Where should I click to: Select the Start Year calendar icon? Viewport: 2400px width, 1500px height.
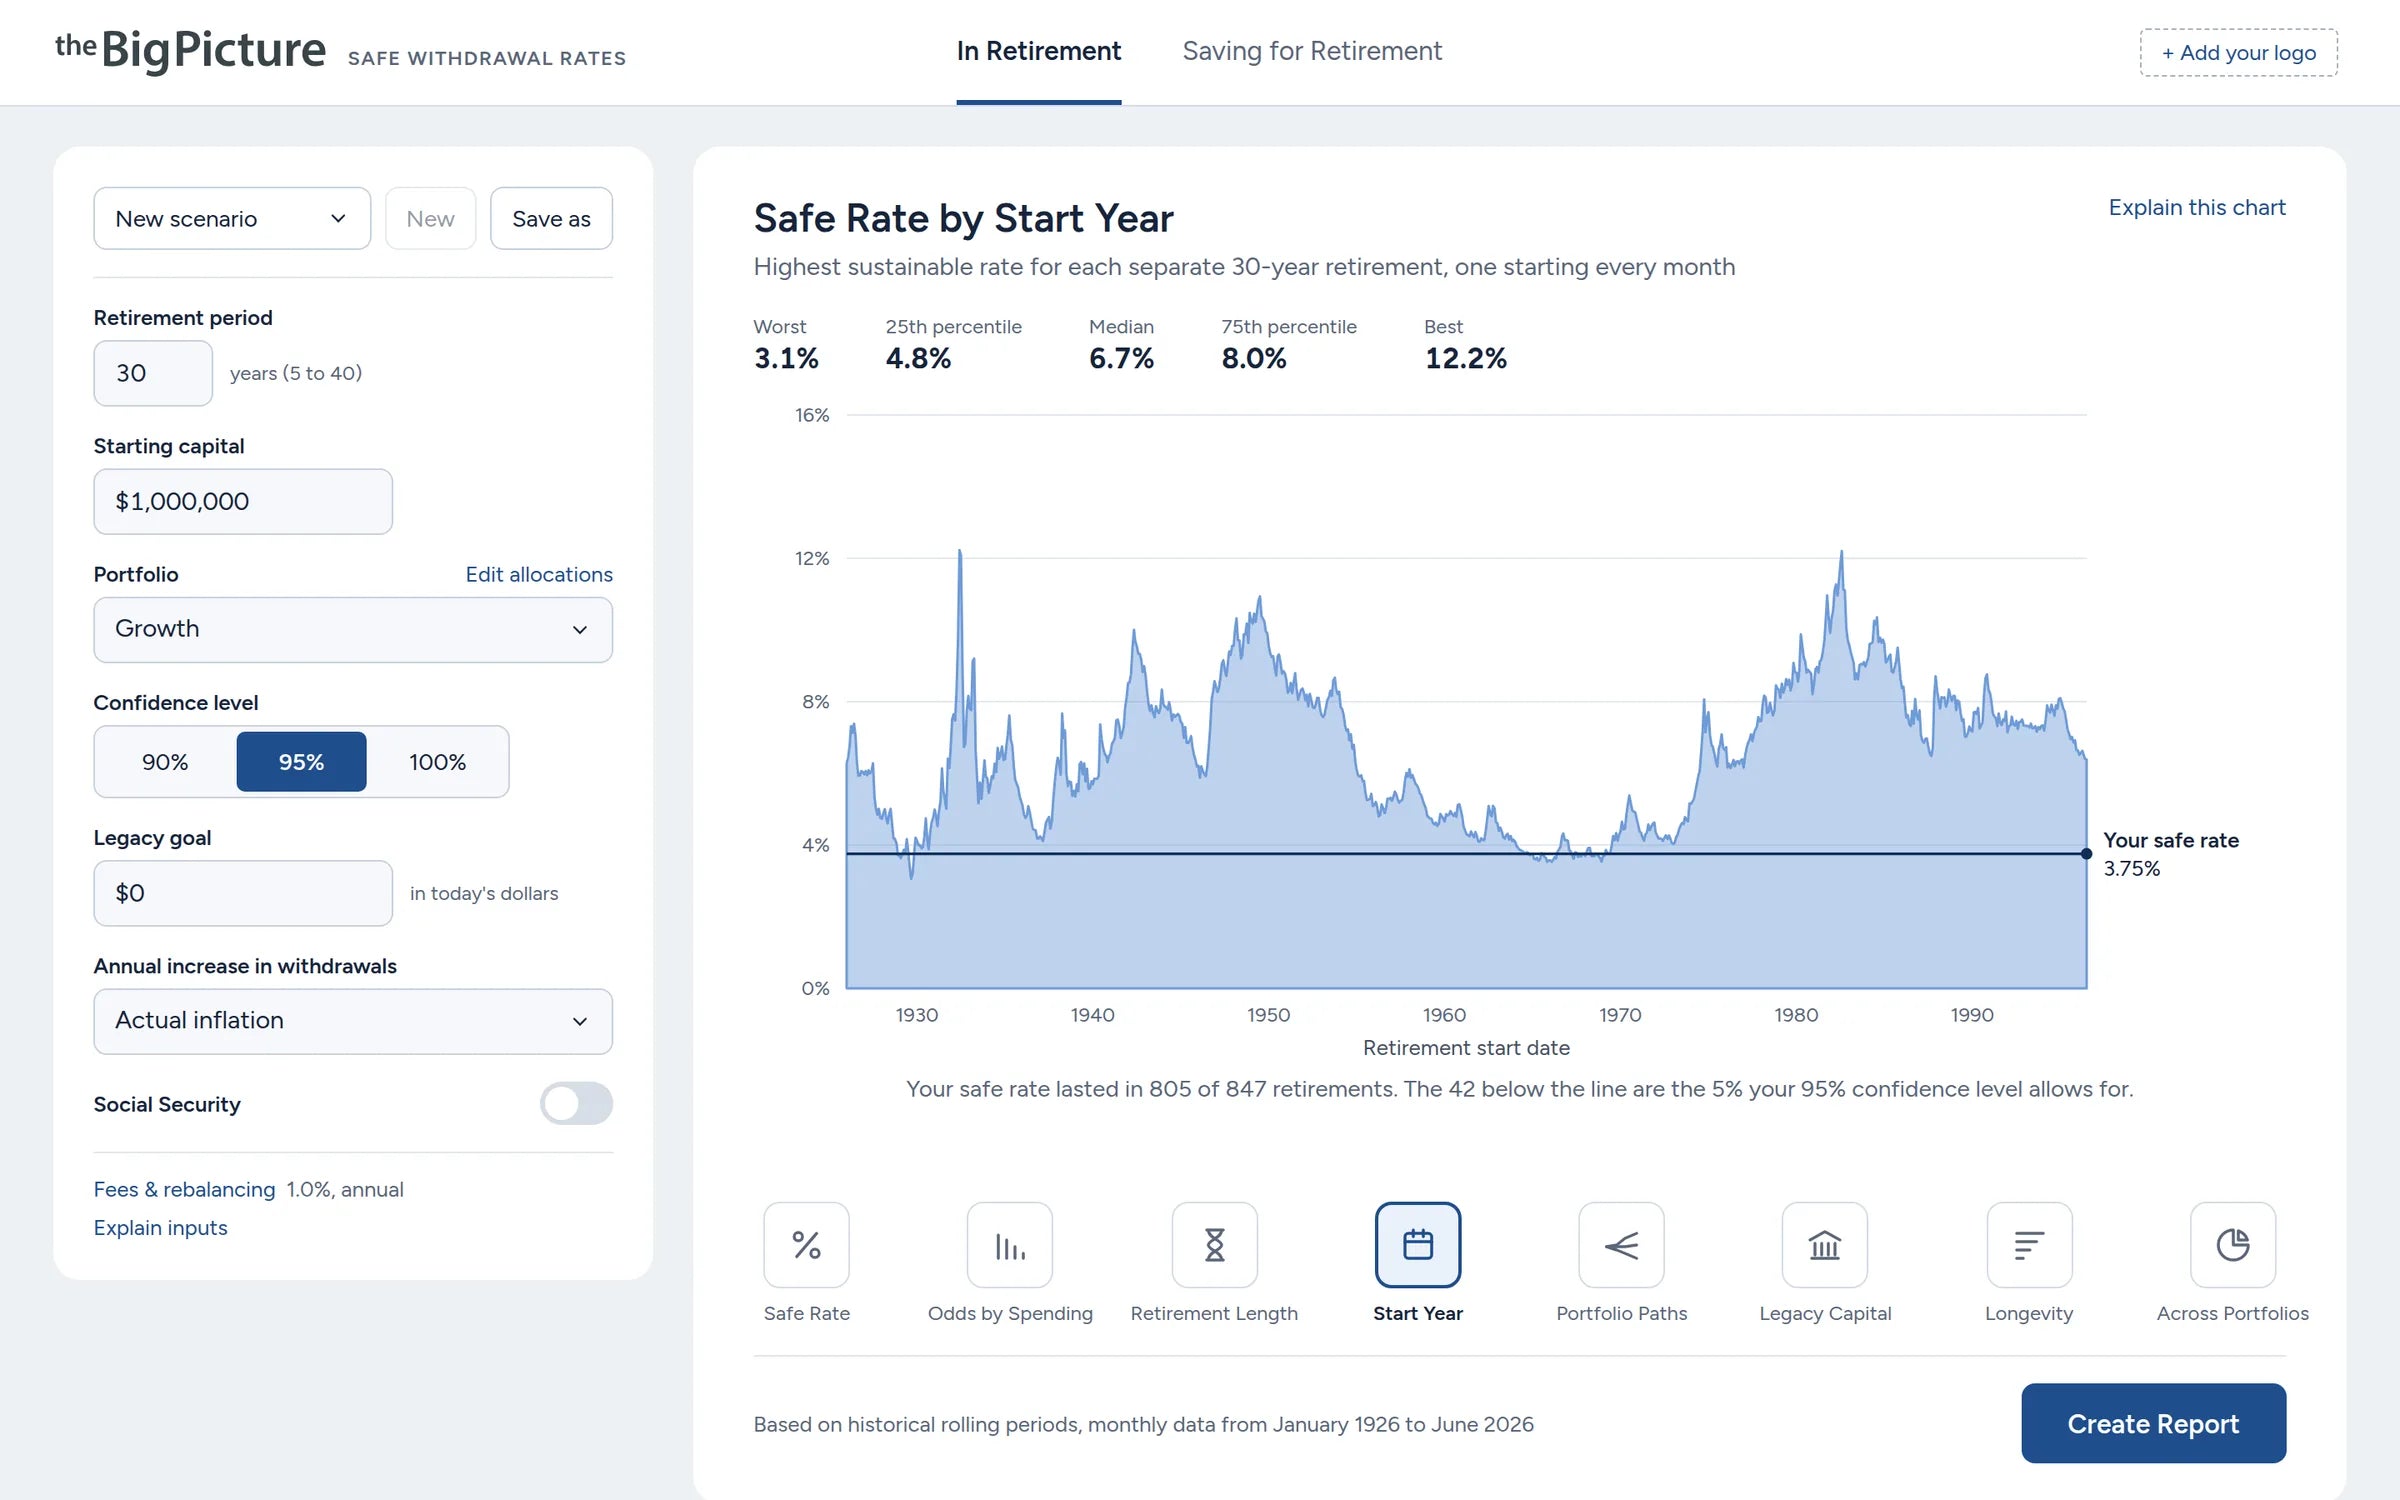pyautogui.click(x=1418, y=1244)
